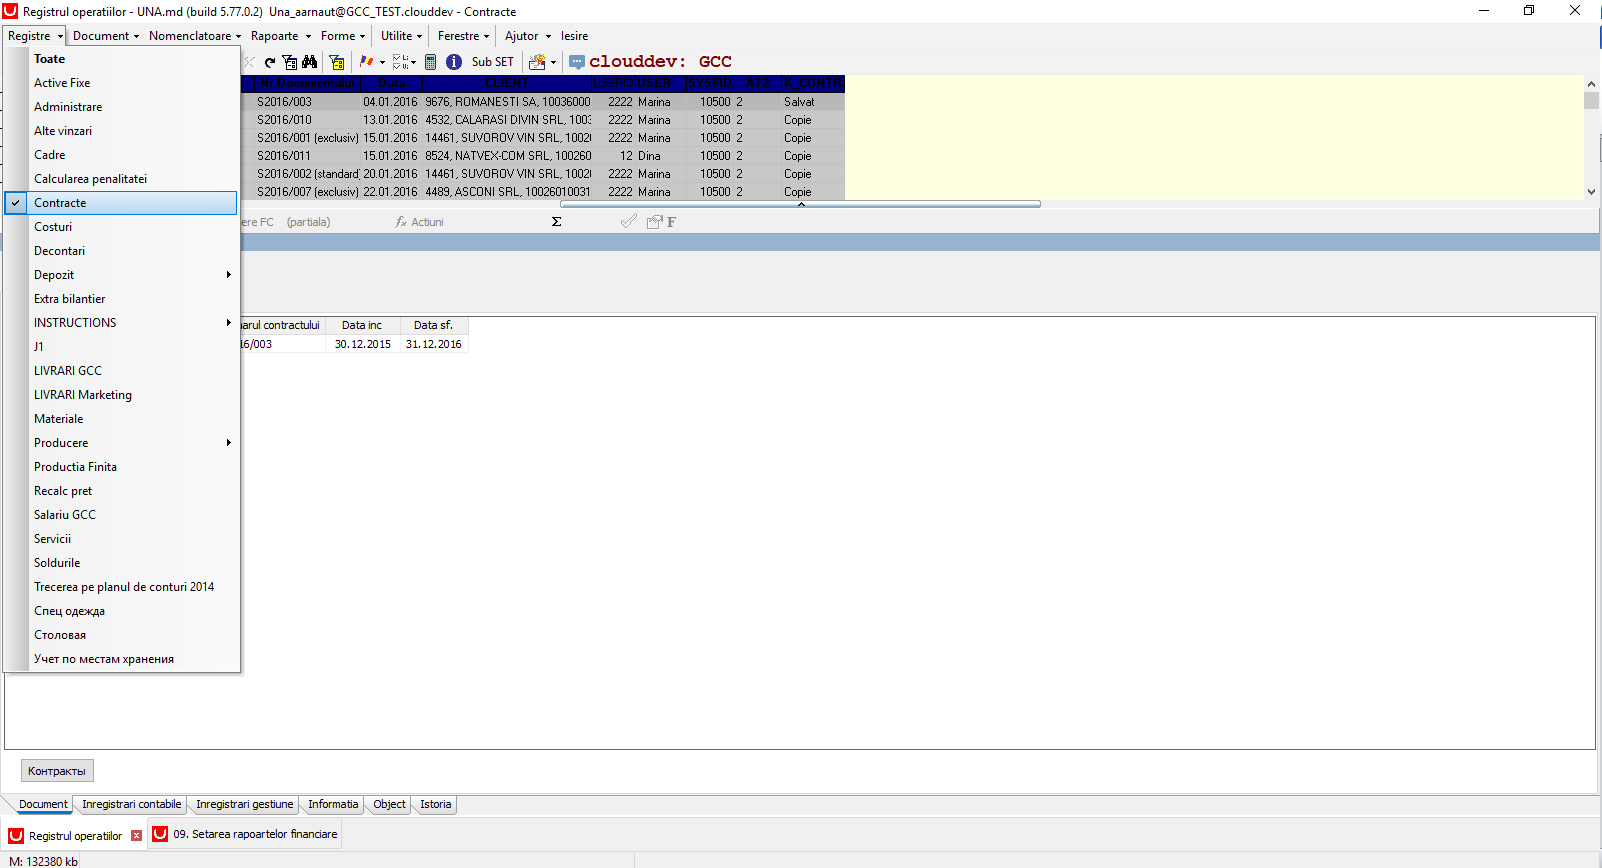Click the blue chat bubble icon

click(577, 62)
